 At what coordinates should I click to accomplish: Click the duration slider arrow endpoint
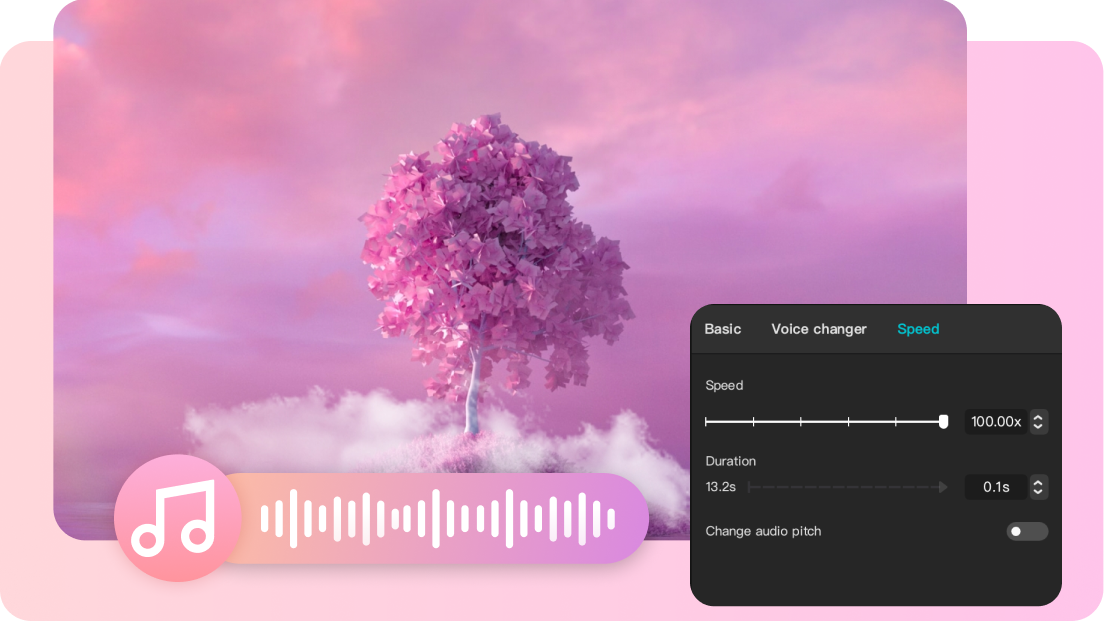coord(944,487)
